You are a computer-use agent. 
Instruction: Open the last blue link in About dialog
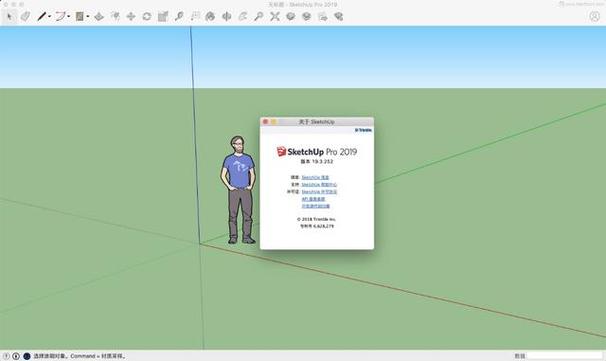315,206
